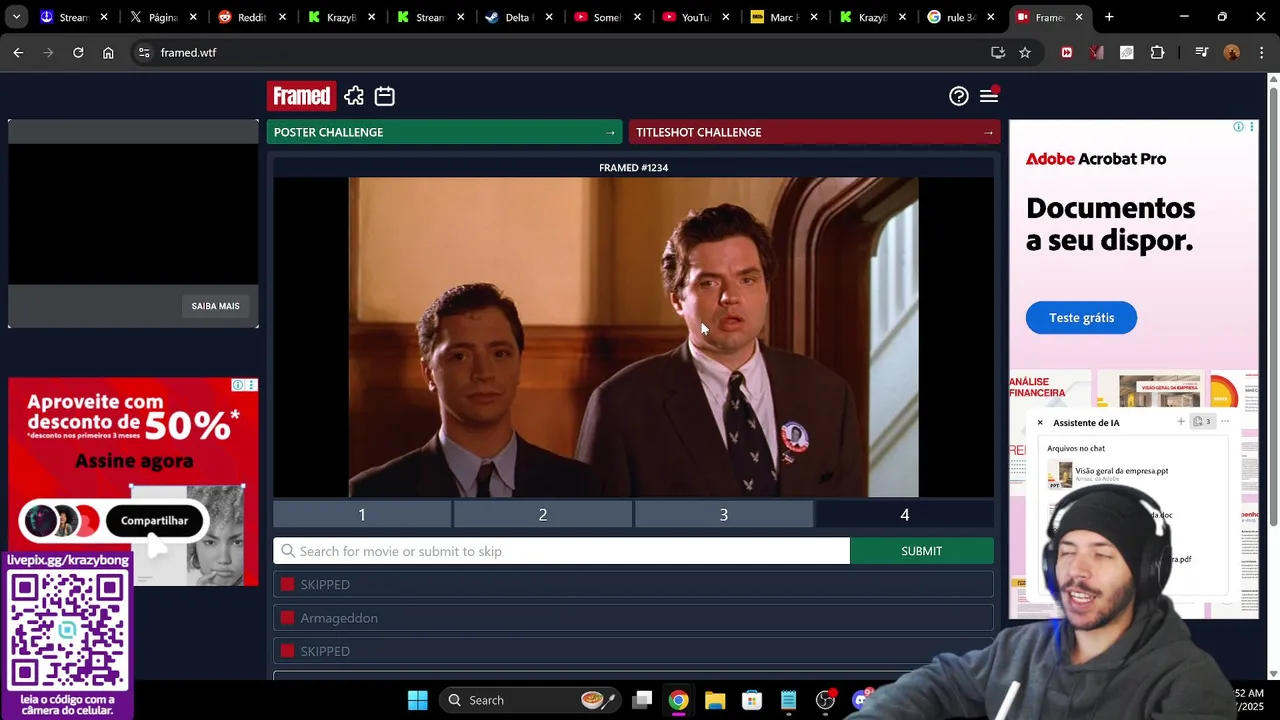This screenshot has height=720, width=1280.
Task: Click the first SKIPPED guess row
Action: (633, 584)
